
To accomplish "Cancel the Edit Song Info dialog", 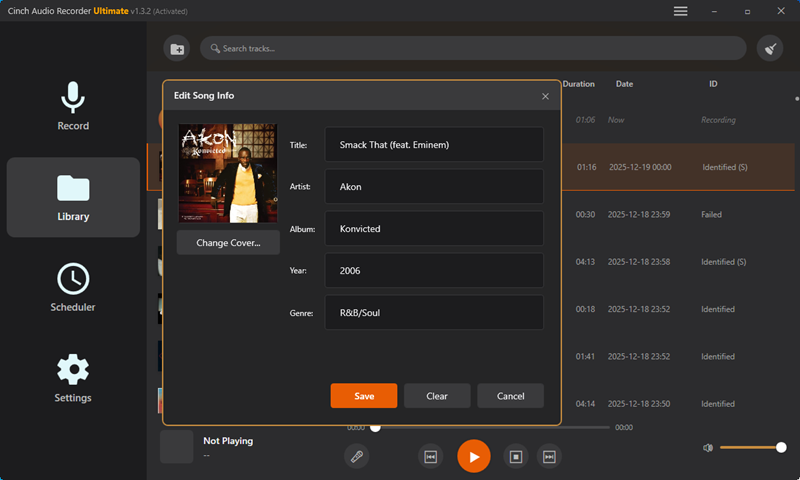I will (x=510, y=396).
